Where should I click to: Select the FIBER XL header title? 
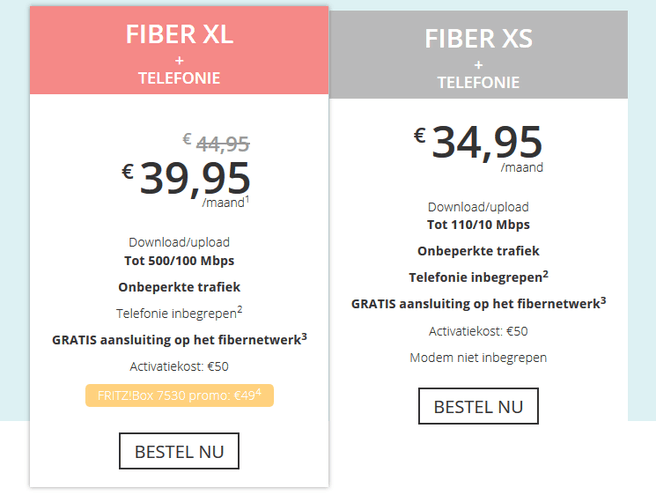pyautogui.click(x=179, y=35)
